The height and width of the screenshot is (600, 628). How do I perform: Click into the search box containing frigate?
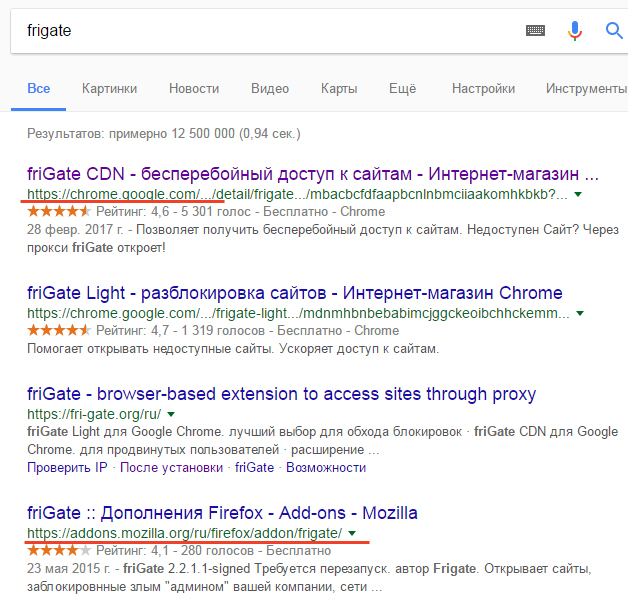click(x=260, y=31)
